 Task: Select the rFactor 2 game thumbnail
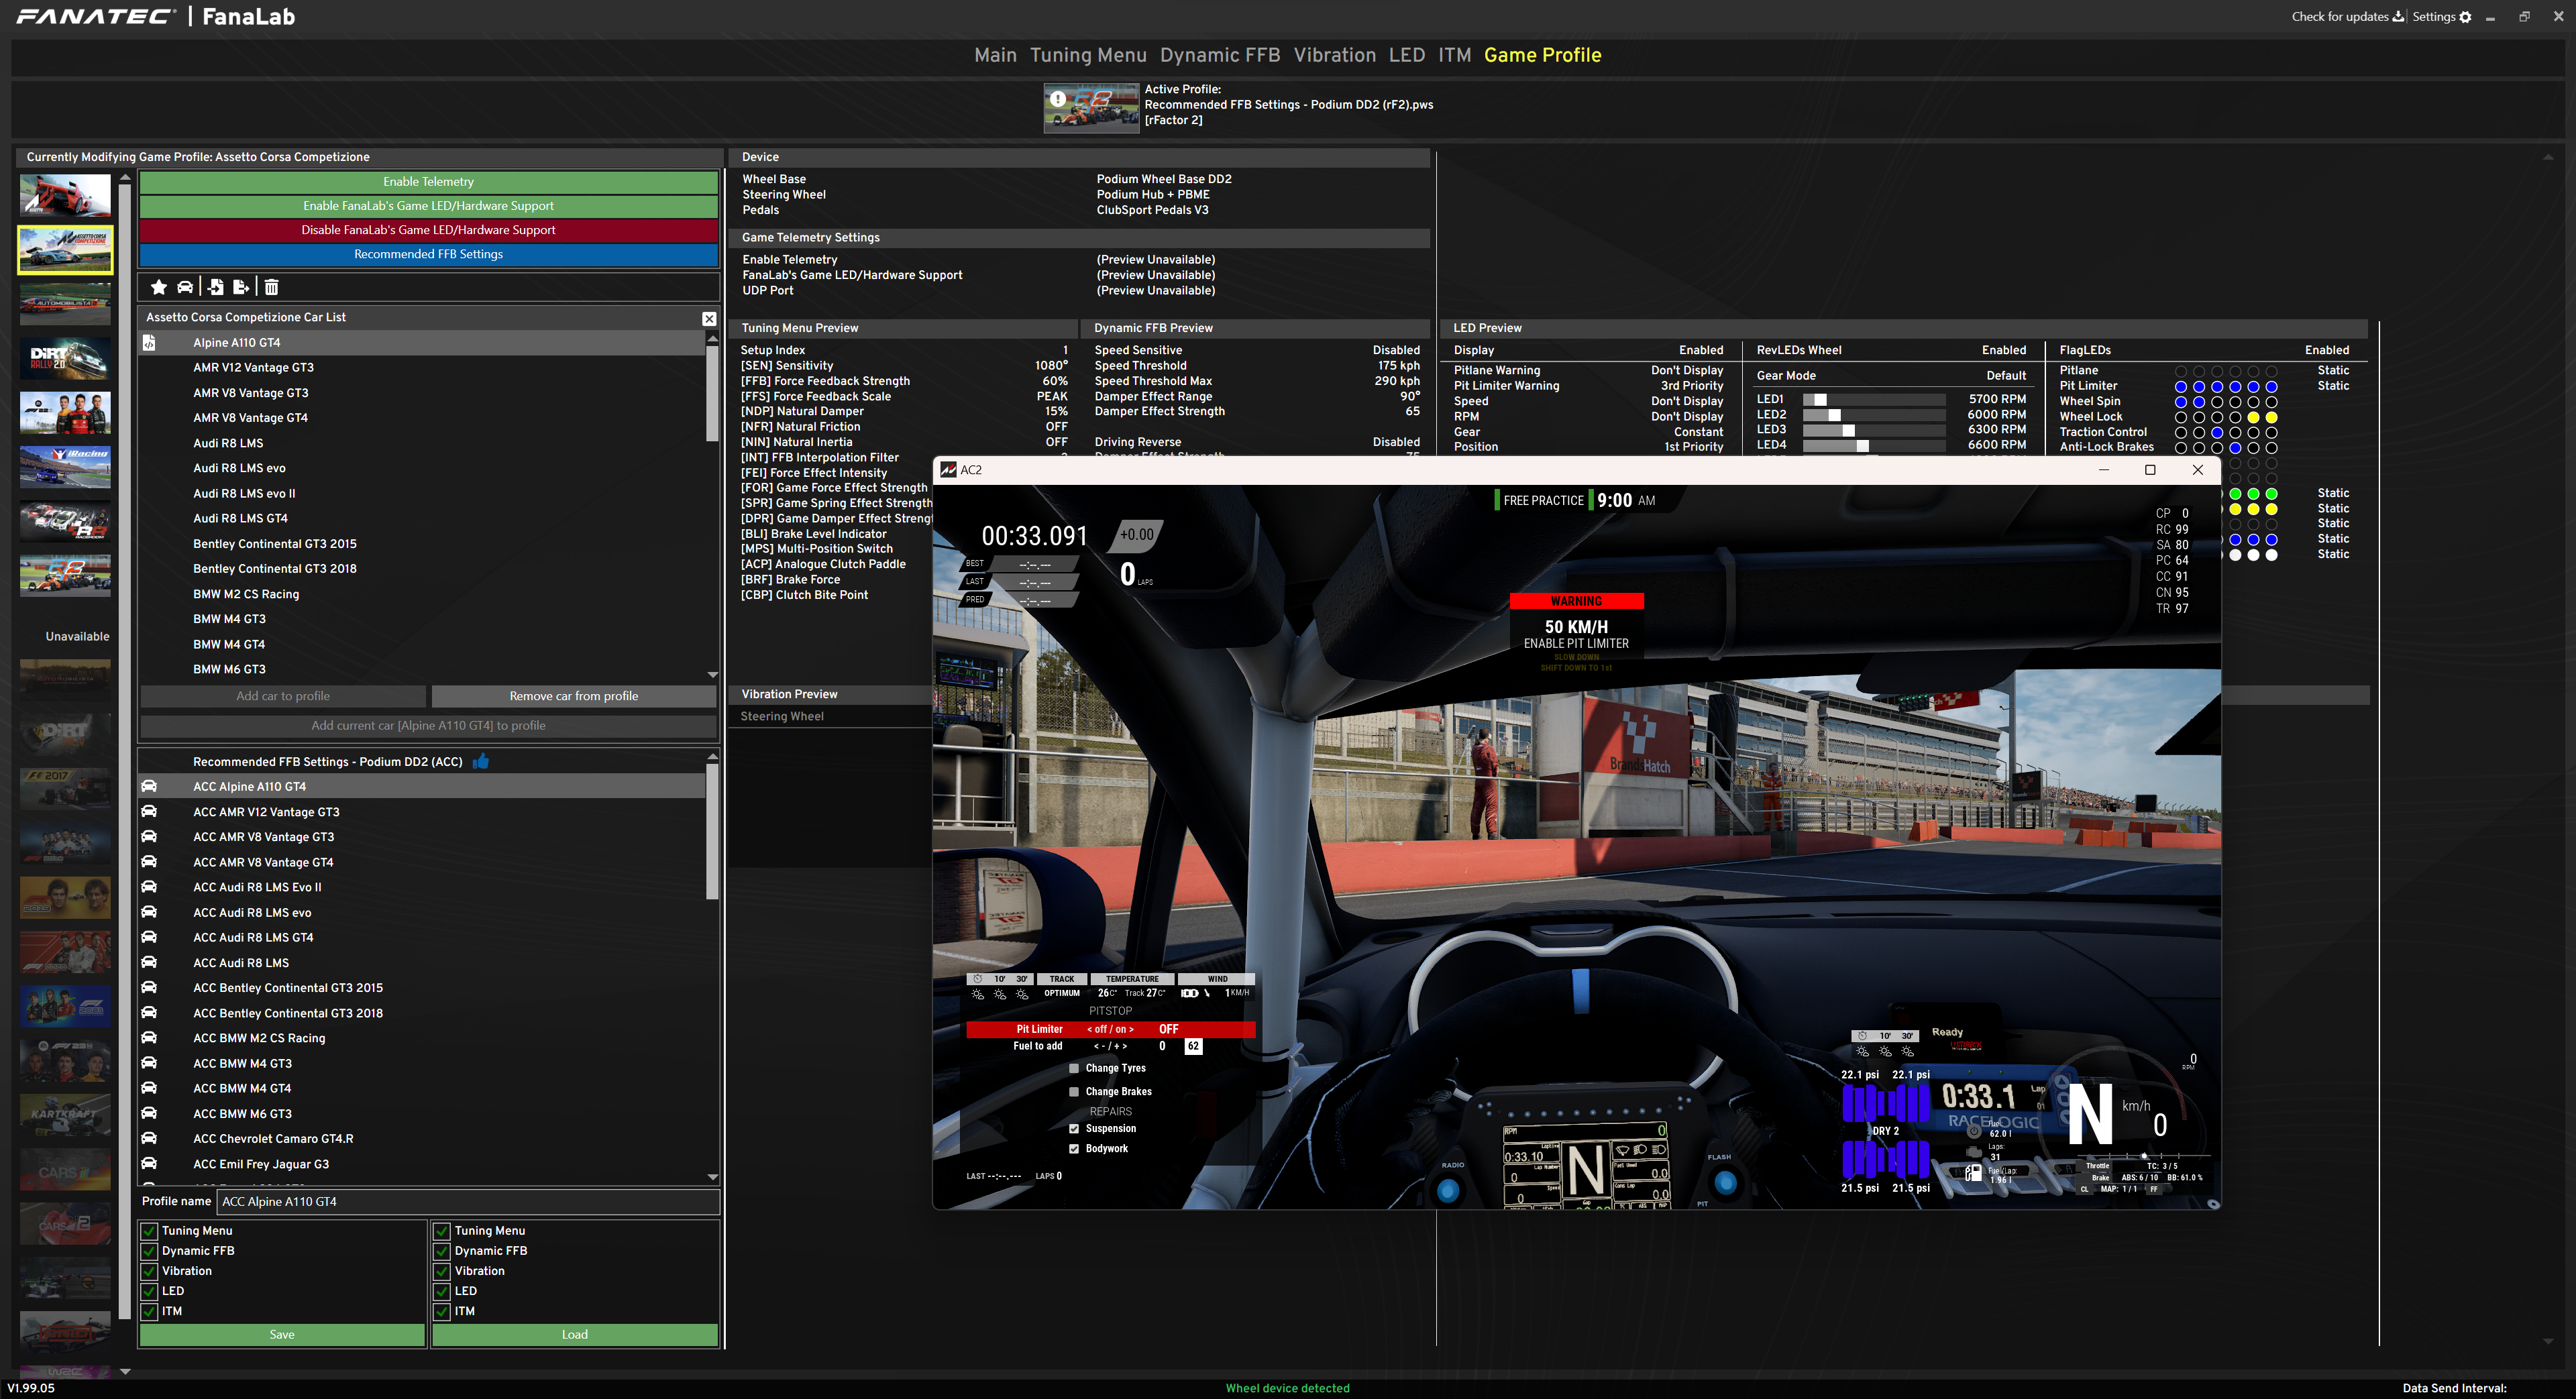click(x=65, y=575)
